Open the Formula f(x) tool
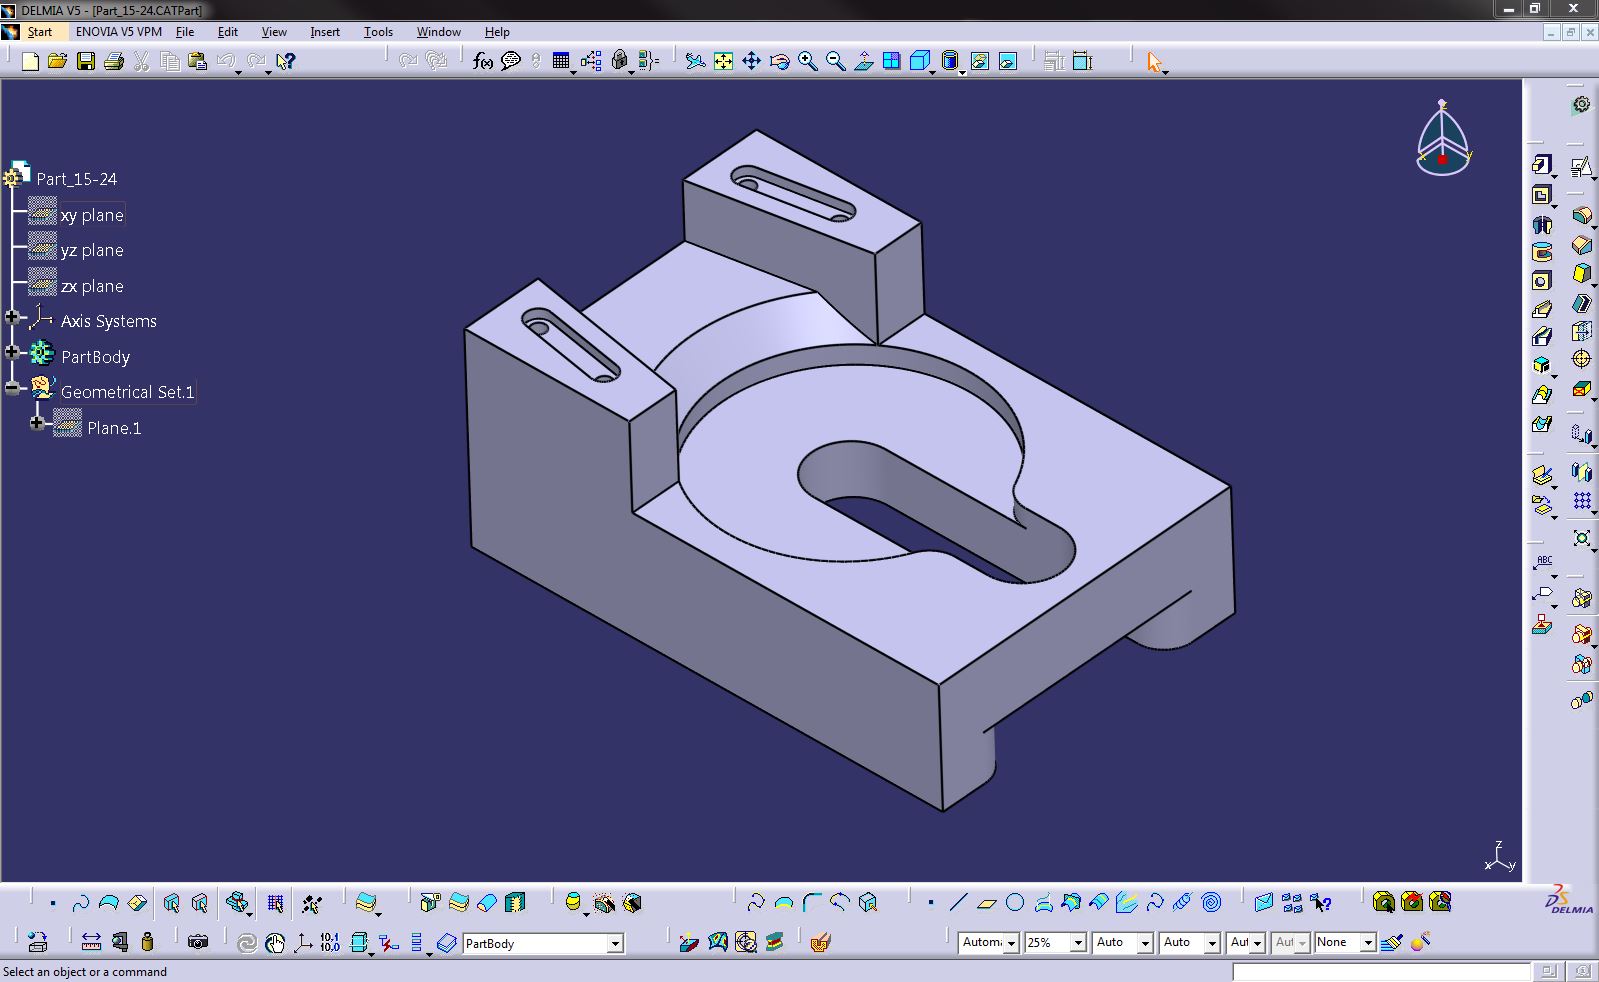This screenshot has width=1599, height=982. click(483, 62)
